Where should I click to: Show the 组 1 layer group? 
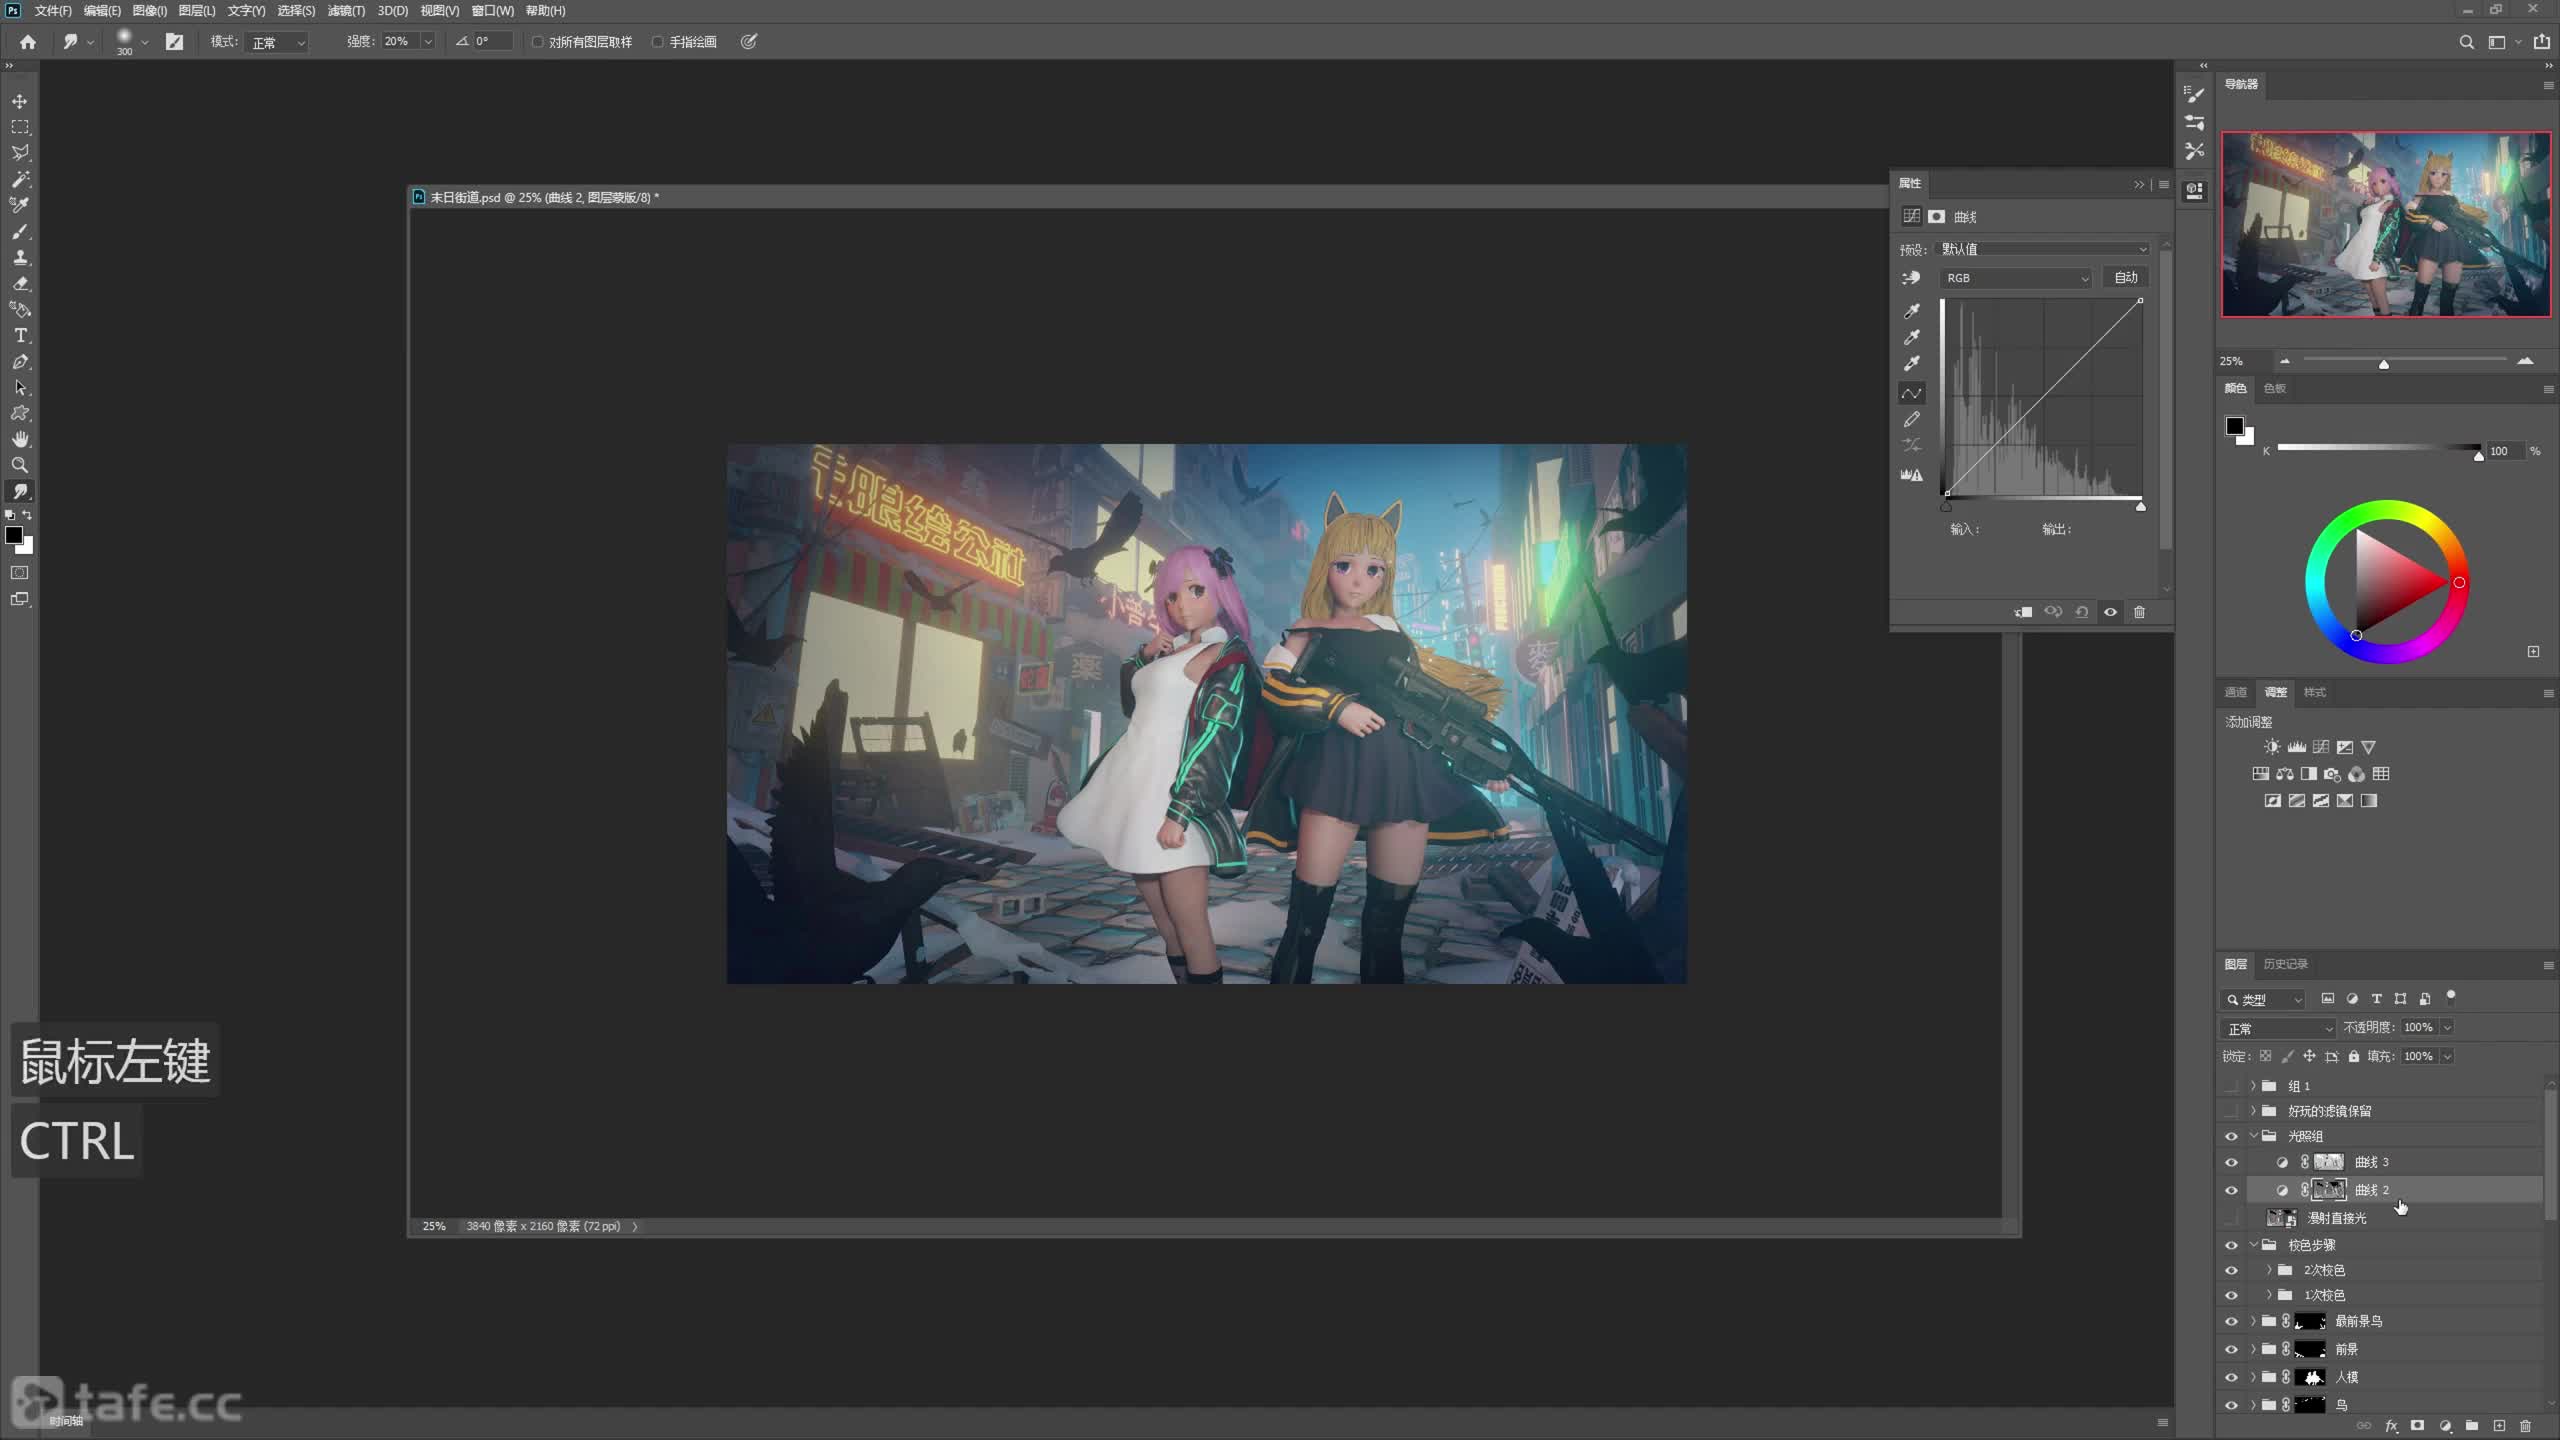(2231, 1086)
